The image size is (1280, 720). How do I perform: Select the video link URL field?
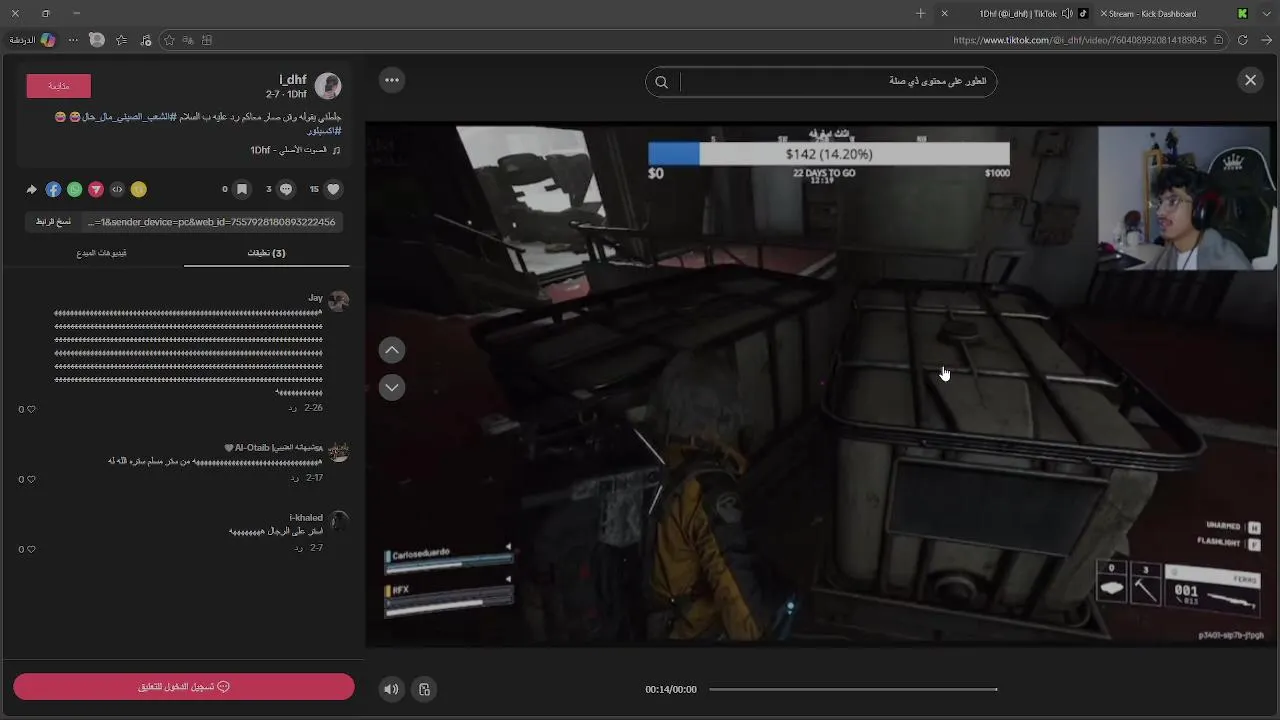coord(212,222)
